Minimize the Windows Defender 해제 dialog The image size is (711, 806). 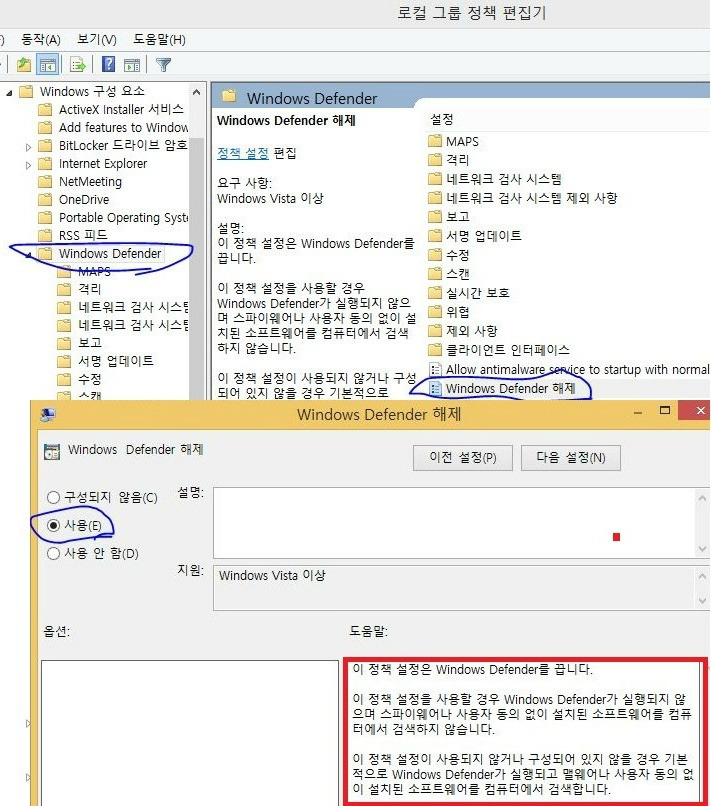coord(638,412)
